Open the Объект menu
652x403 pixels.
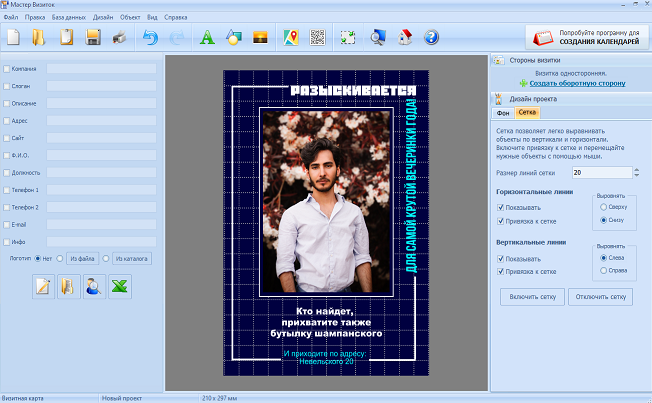point(130,17)
